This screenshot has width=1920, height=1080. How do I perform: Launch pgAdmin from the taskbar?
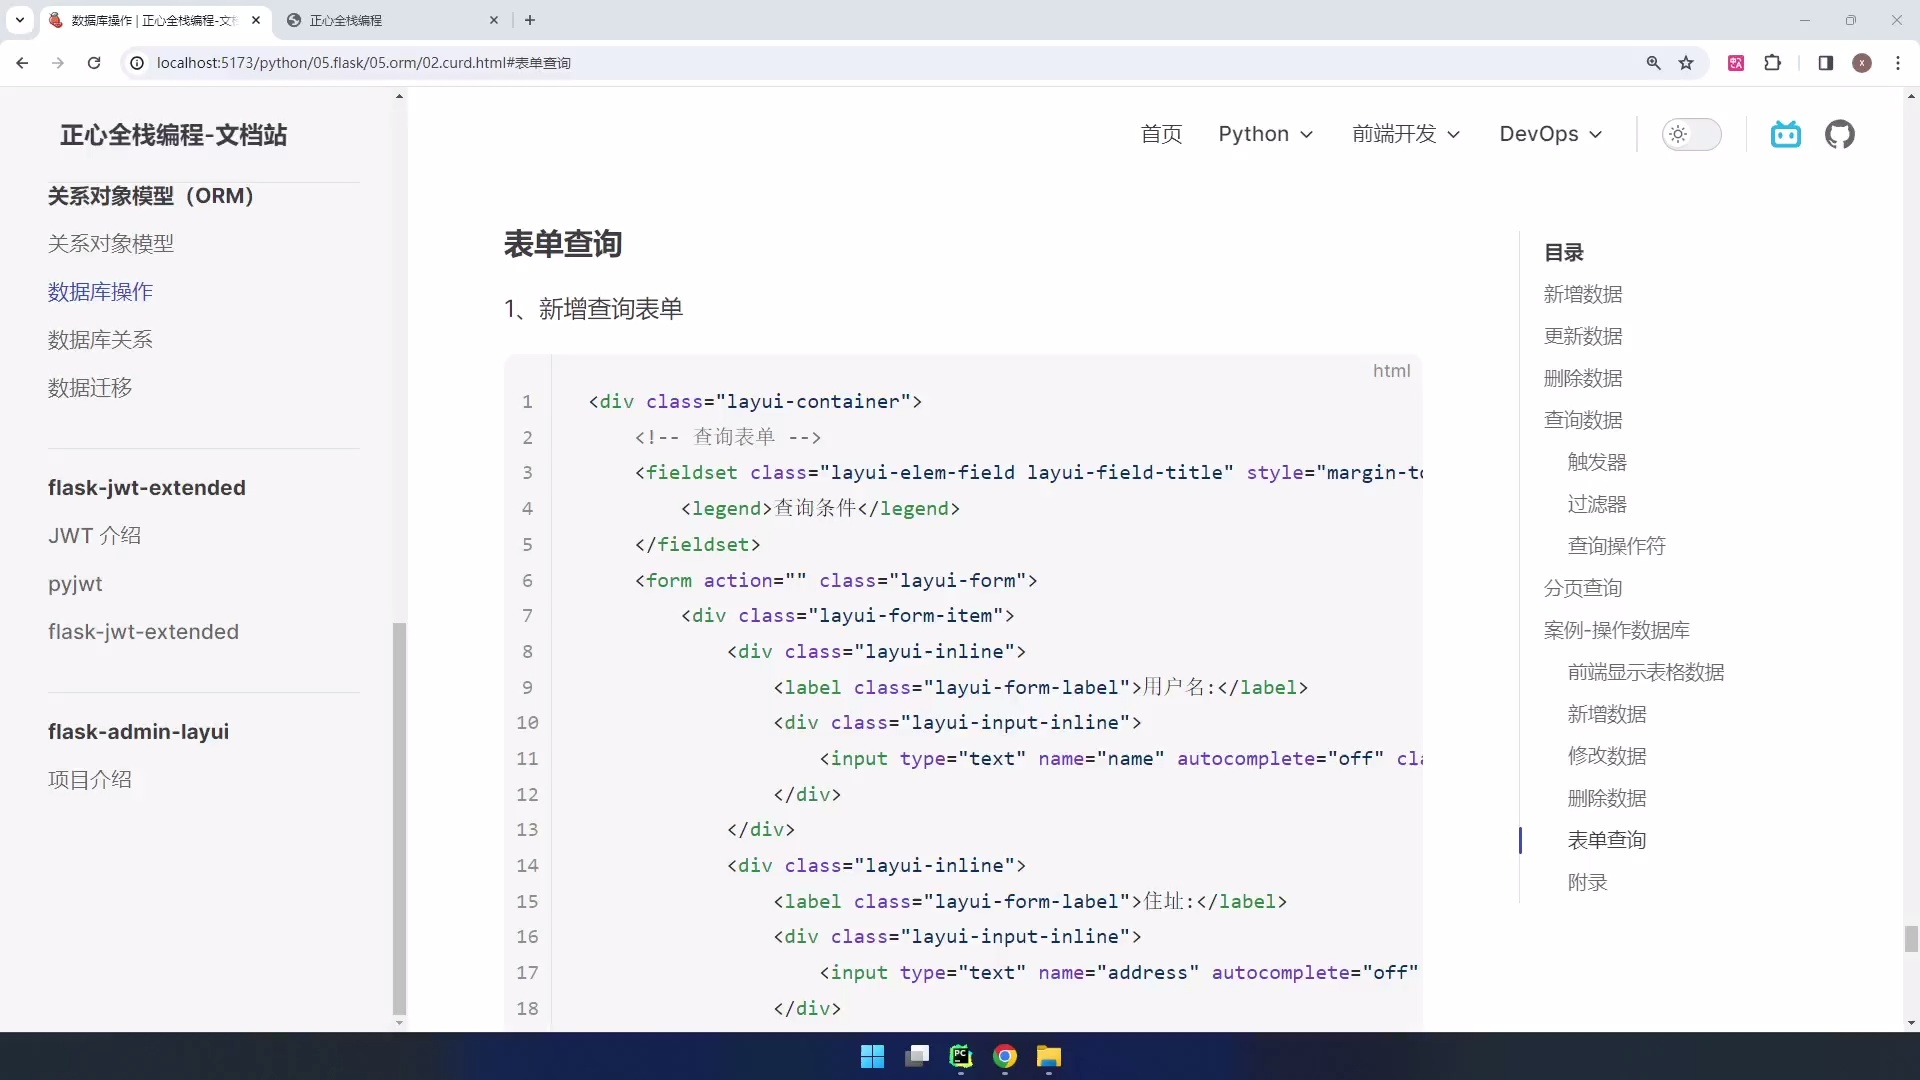[x=961, y=1057]
